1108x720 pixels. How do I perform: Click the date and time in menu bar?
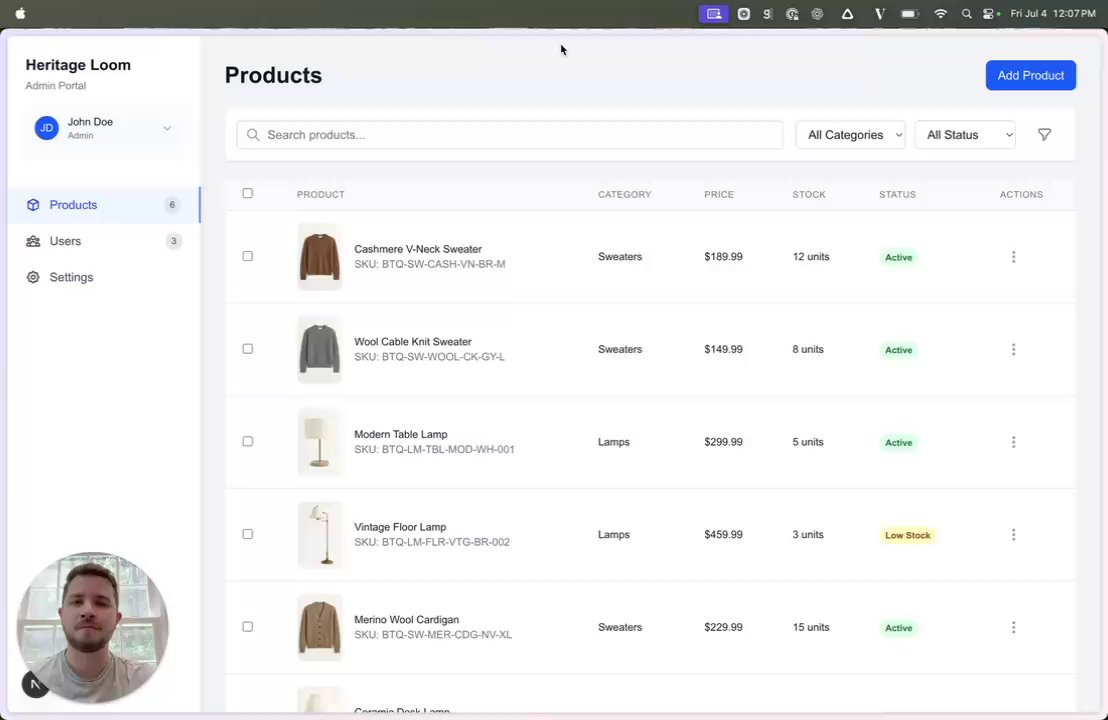[1052, 13]
